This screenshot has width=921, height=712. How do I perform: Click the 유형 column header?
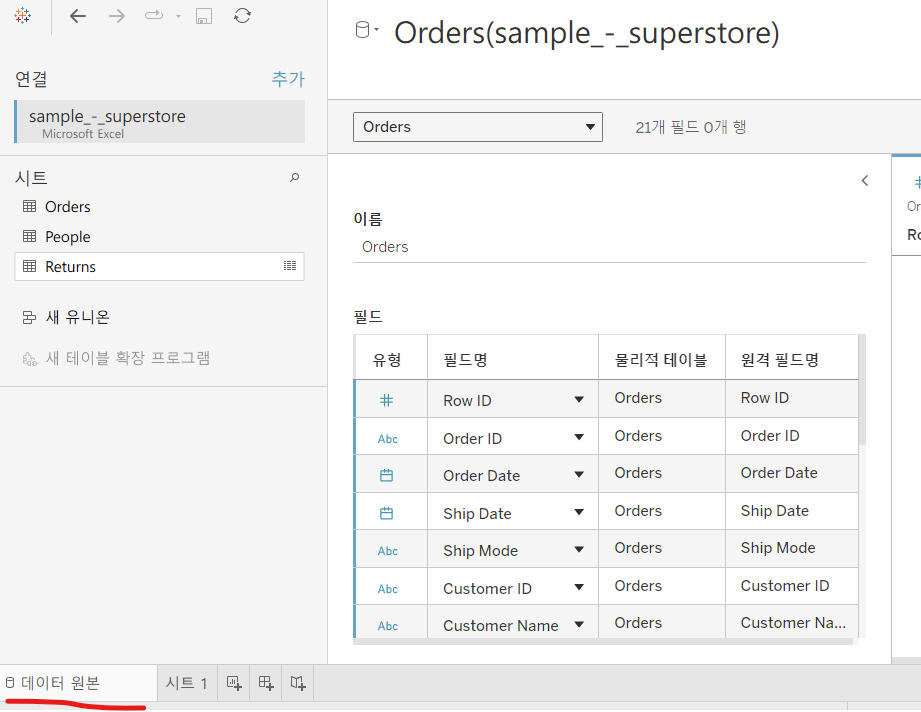(391, 358)
